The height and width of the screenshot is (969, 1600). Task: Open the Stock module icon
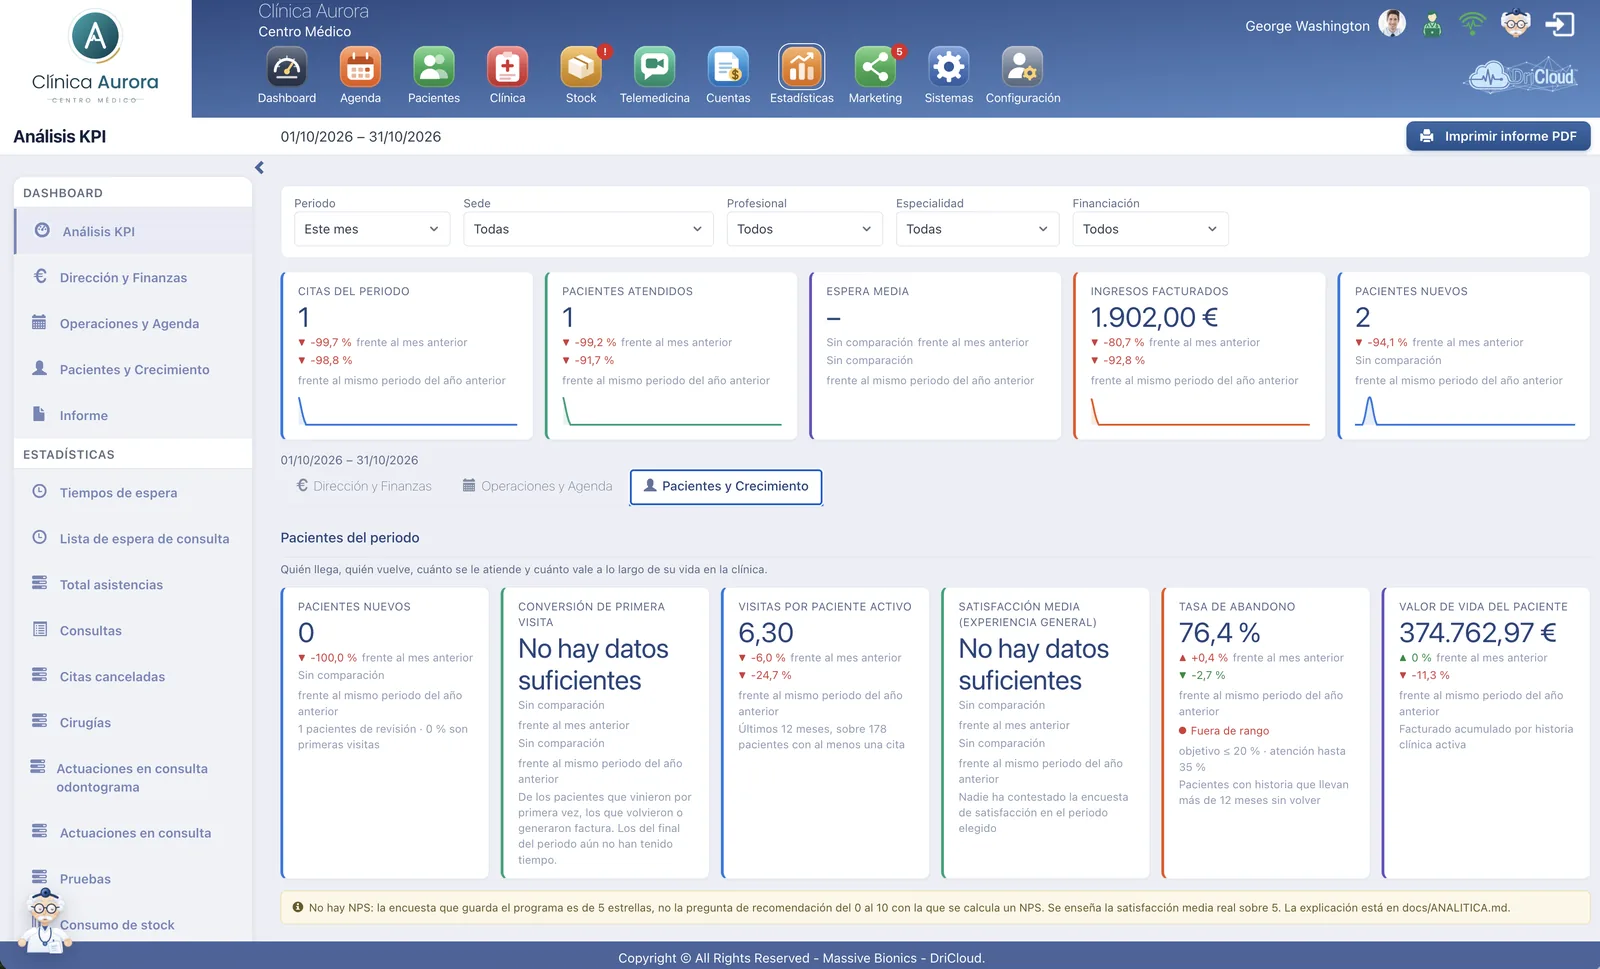(x=581, y=68)
